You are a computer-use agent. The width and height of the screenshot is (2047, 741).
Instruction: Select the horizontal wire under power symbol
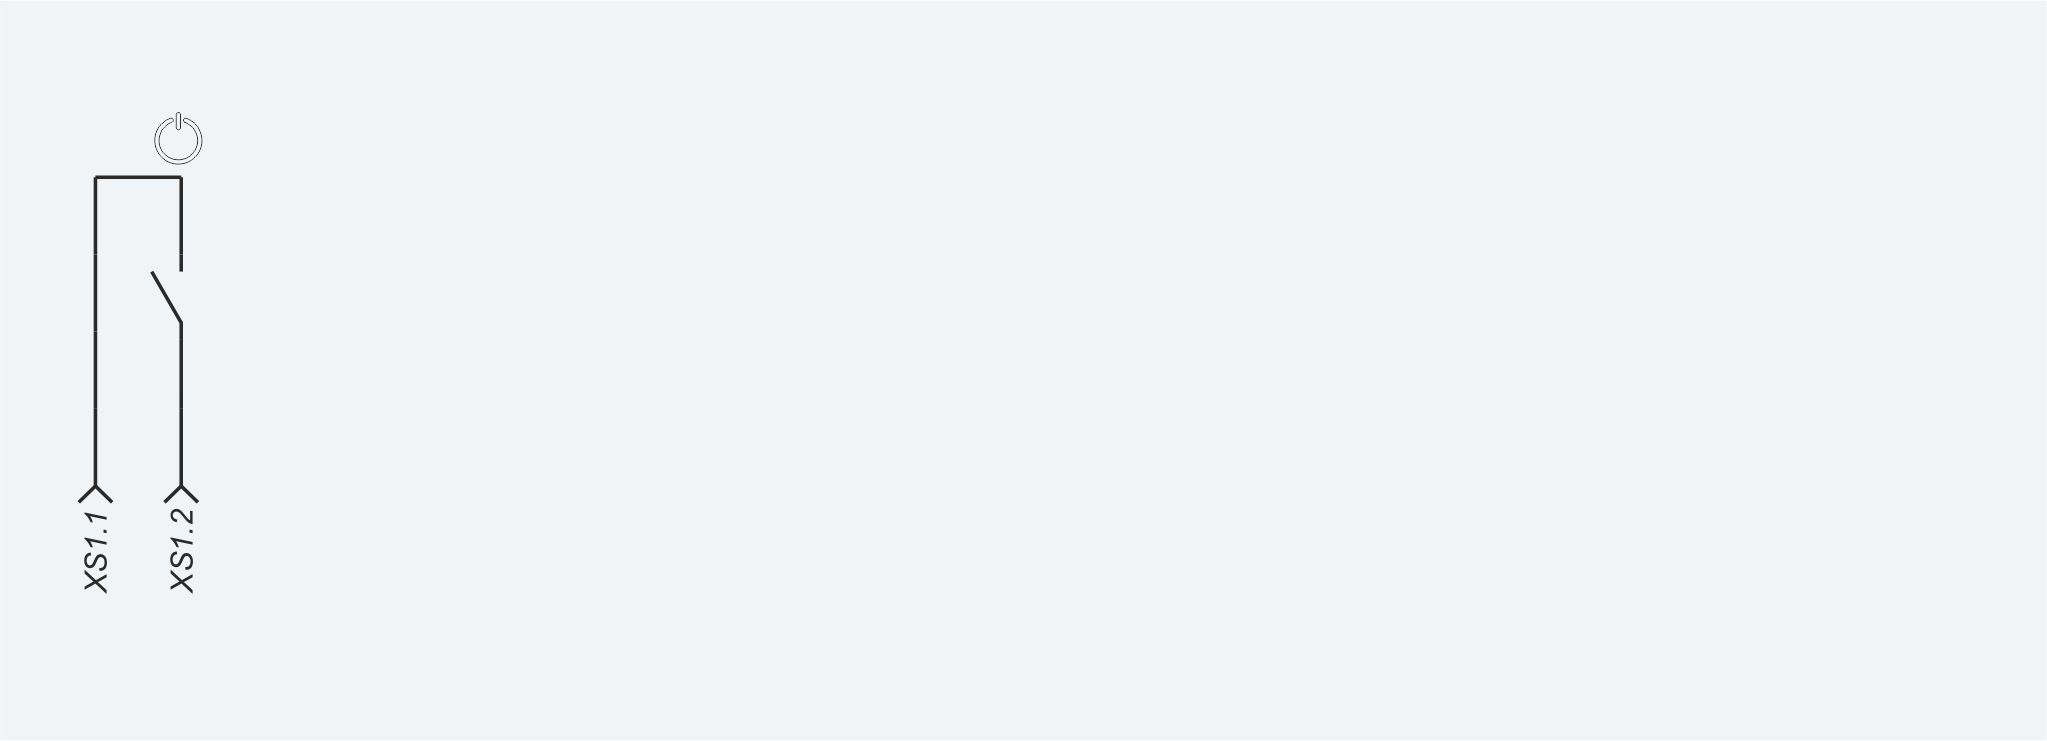138,177
